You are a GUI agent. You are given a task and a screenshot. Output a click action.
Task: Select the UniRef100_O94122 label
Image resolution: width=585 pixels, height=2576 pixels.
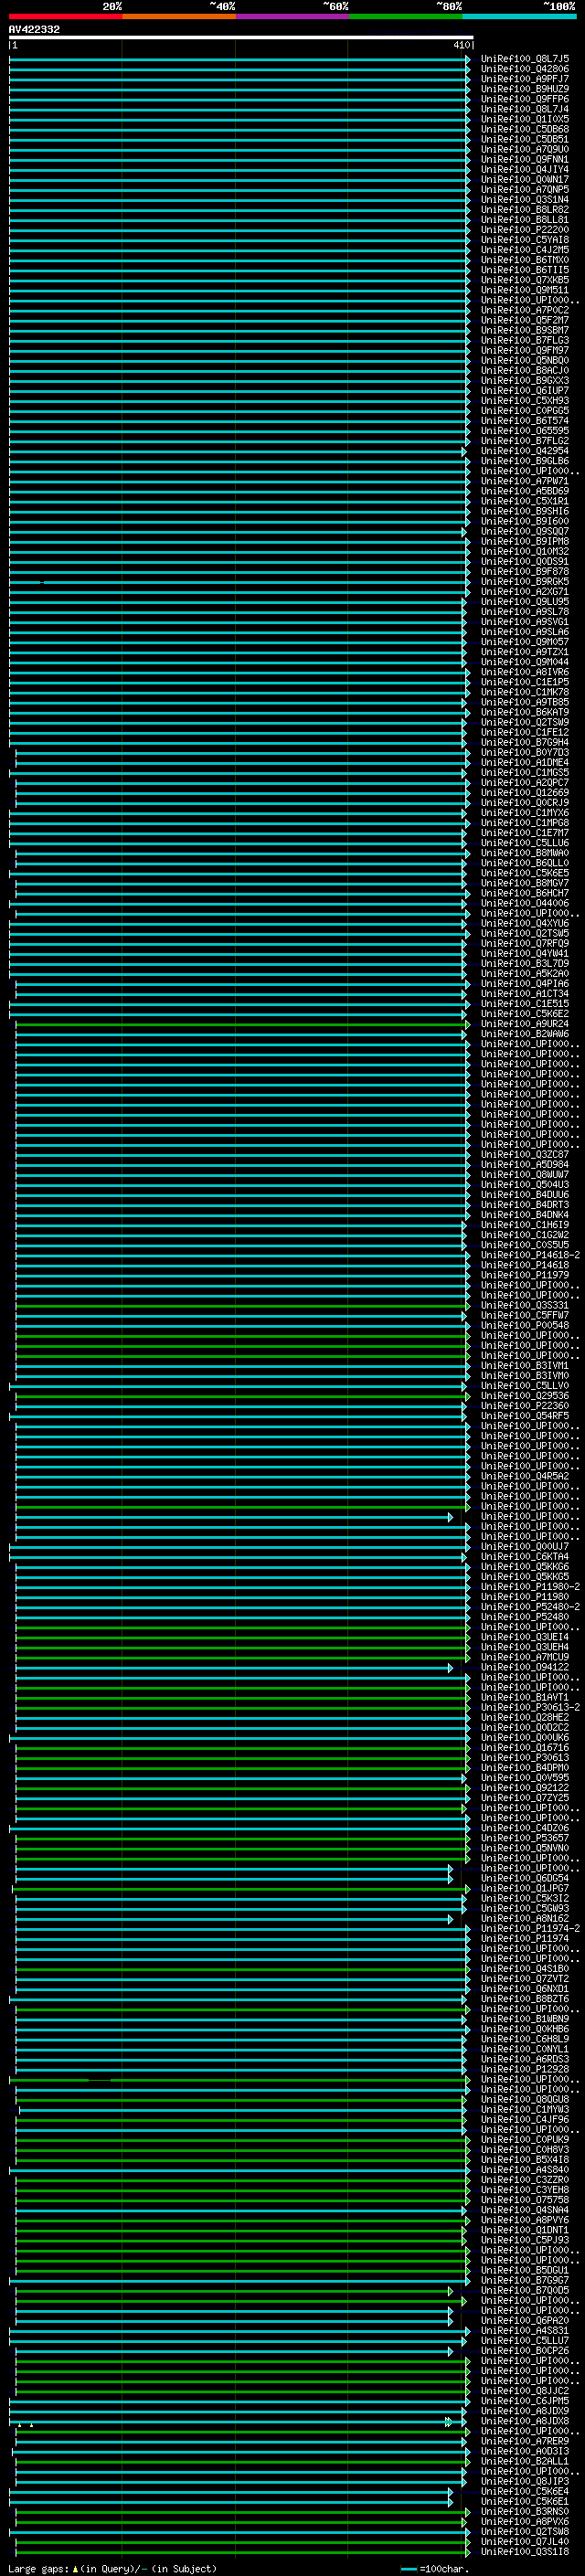[x=525, y=1667]
